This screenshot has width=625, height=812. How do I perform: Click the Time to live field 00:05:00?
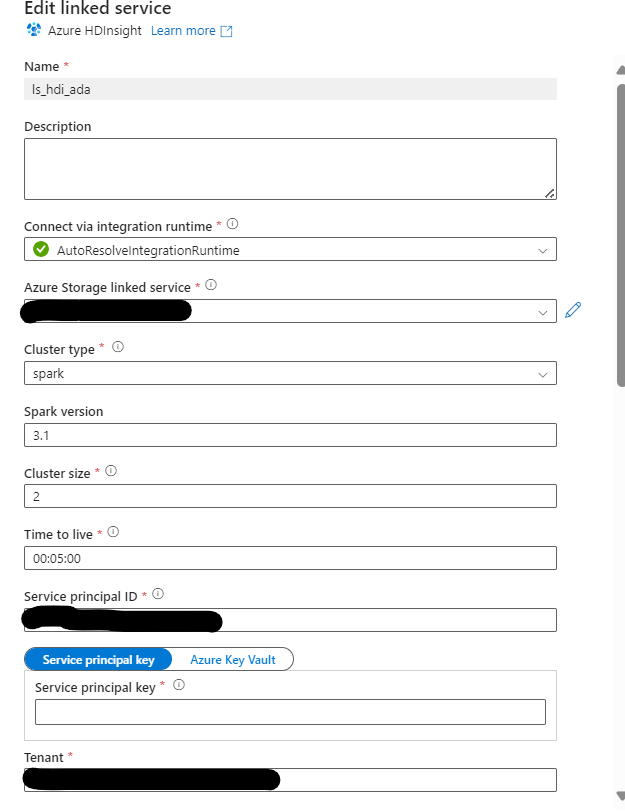(x=290, y=558)
